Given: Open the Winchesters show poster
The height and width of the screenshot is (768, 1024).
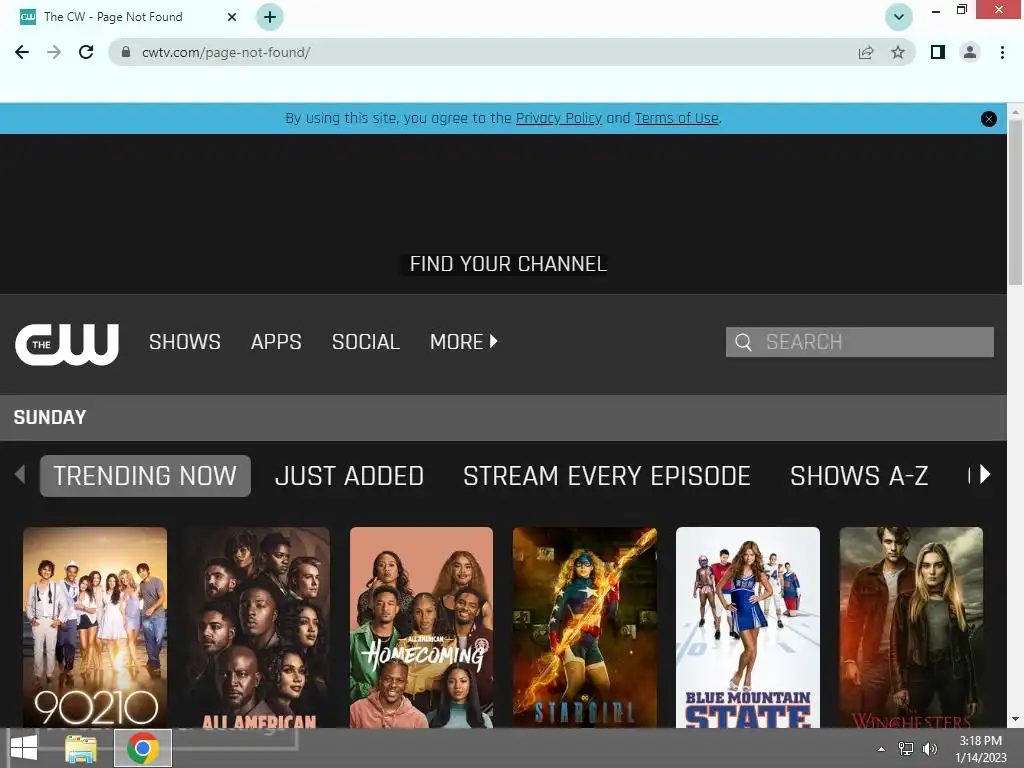Looking at the screenshot, I should [x=911, y=627].
